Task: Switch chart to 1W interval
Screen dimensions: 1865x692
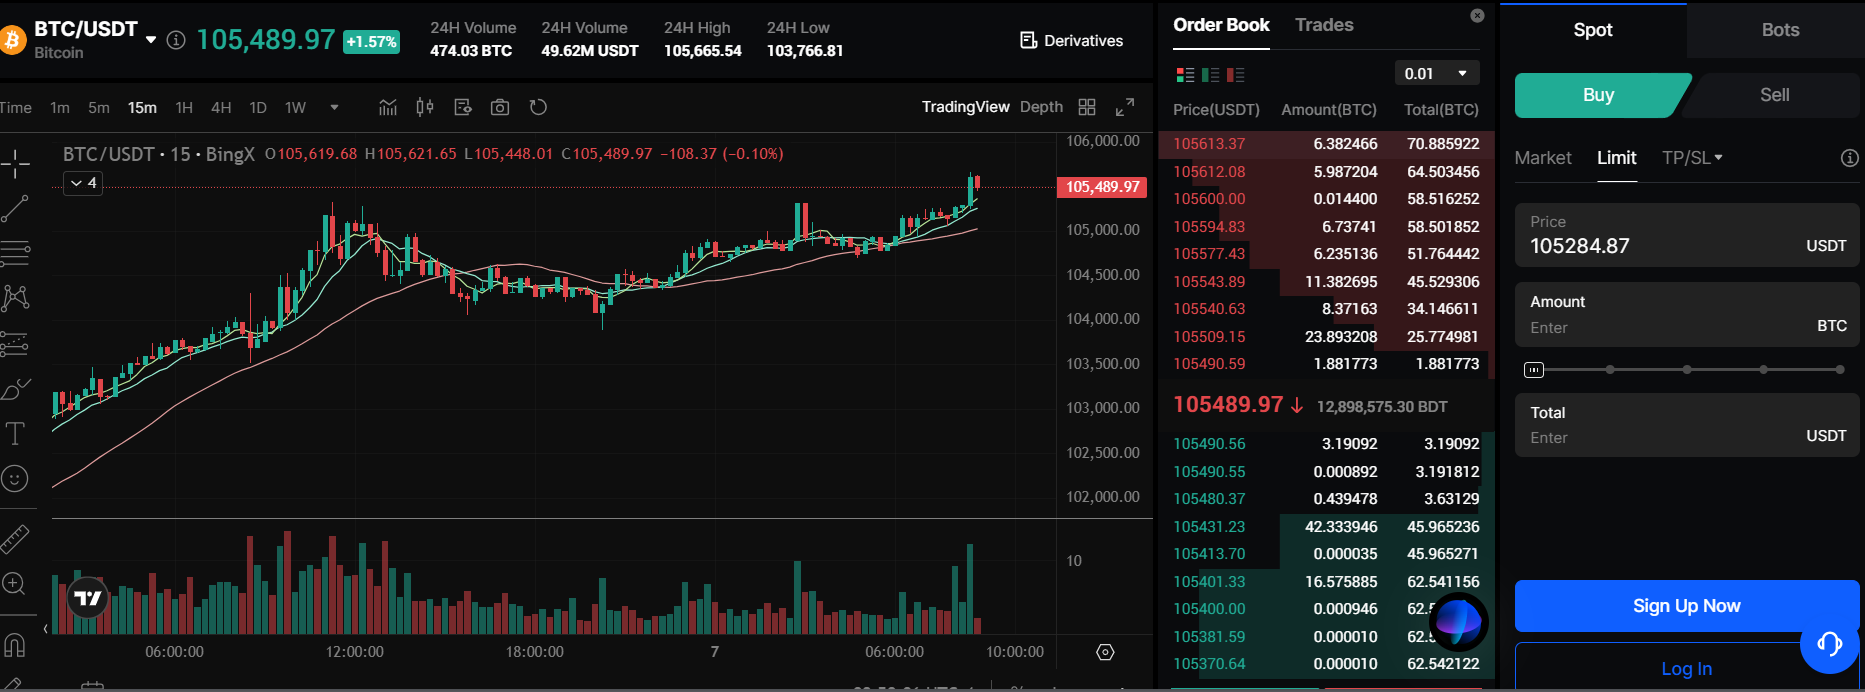Action: tap(295, 107)
